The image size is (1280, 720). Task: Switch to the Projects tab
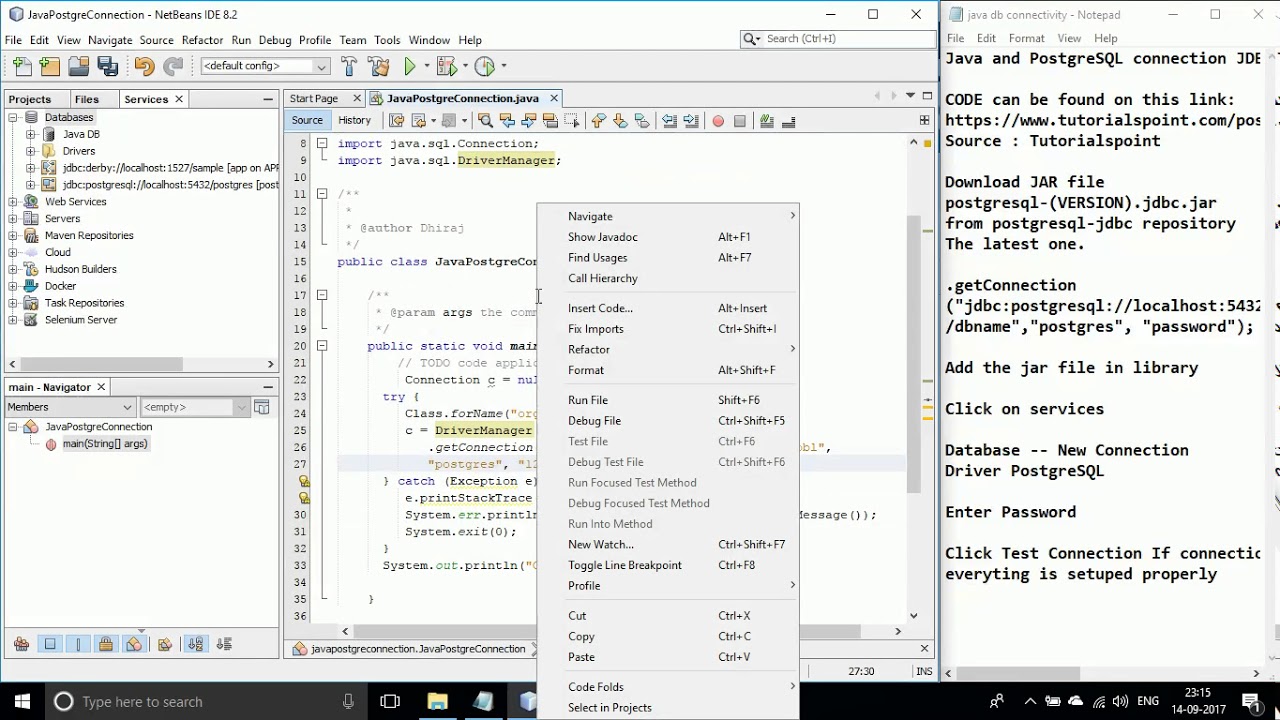point(30,99)
